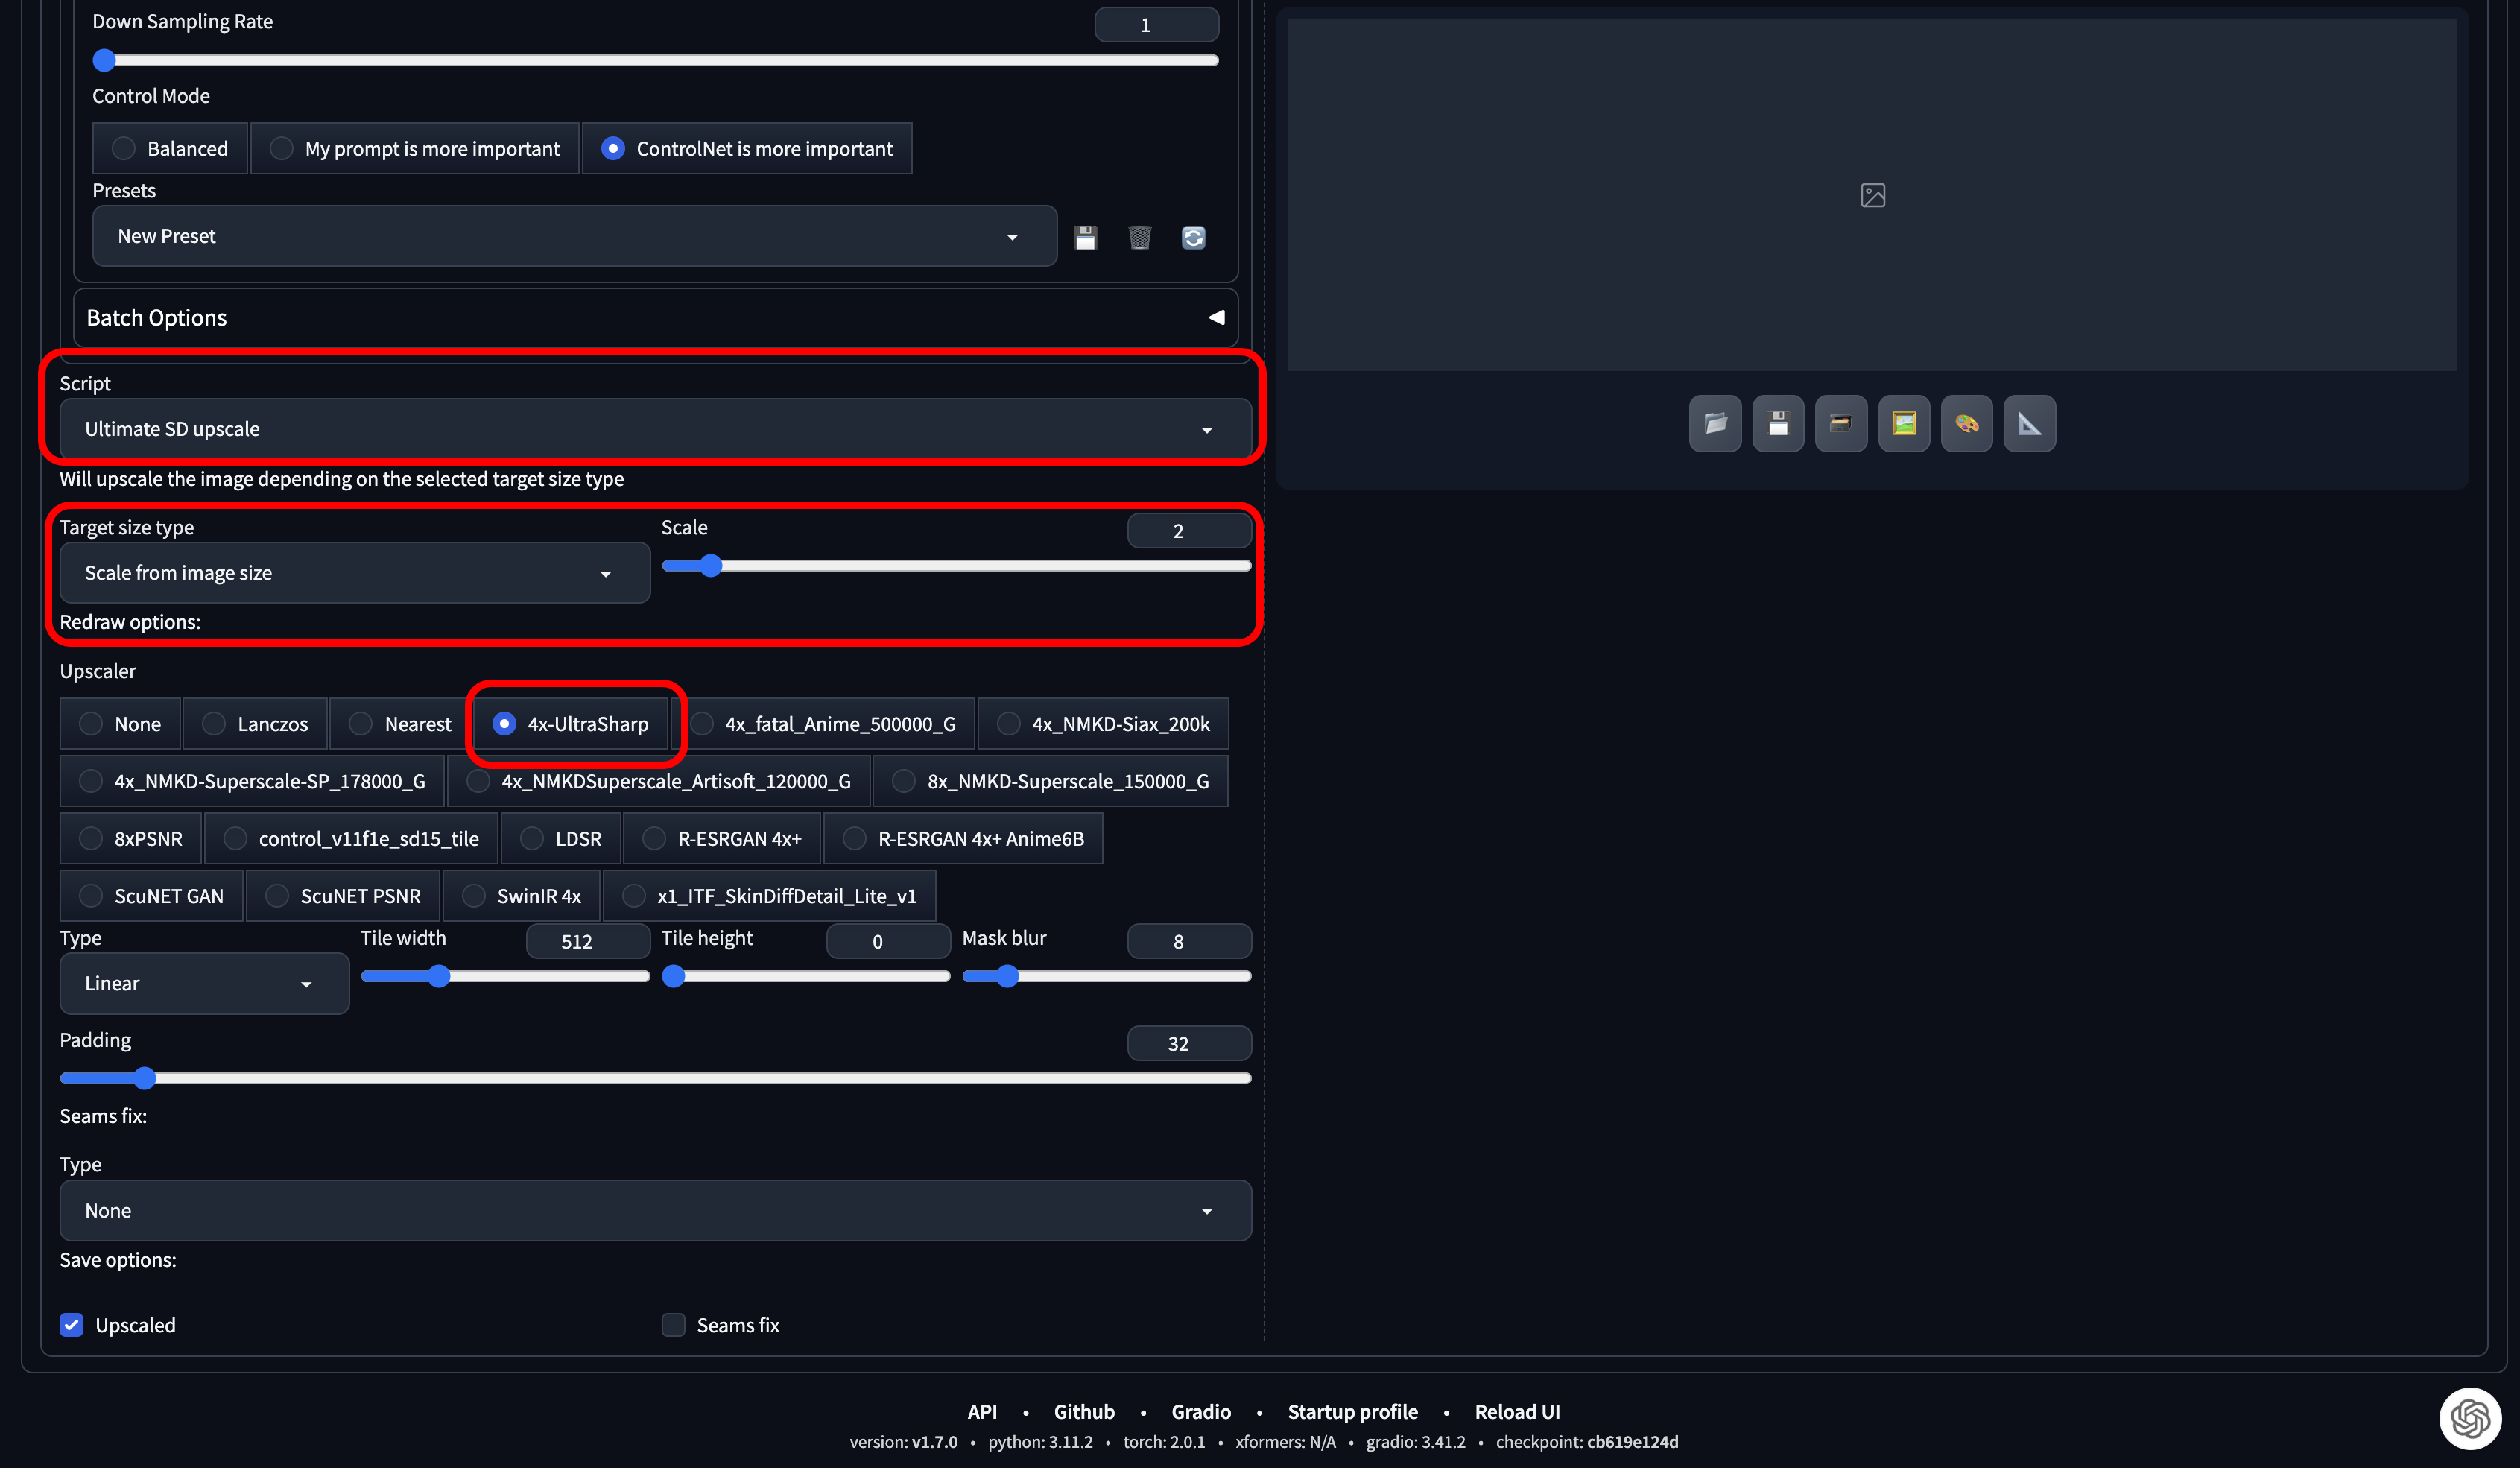The width and height of the screenshot is (2520, 1468).
Task: Delete preset using trash can icon
Action: coord(1139,237)
